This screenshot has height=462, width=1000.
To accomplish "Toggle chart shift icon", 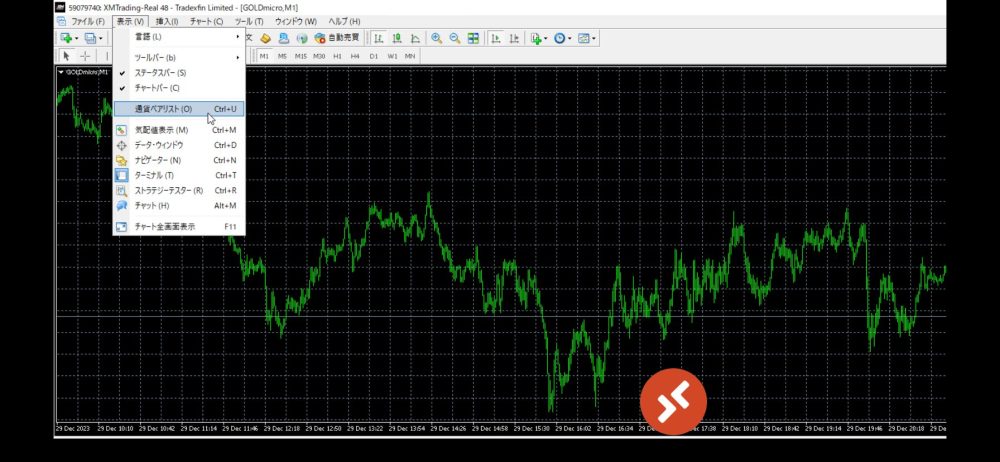I will click(514, 38).
